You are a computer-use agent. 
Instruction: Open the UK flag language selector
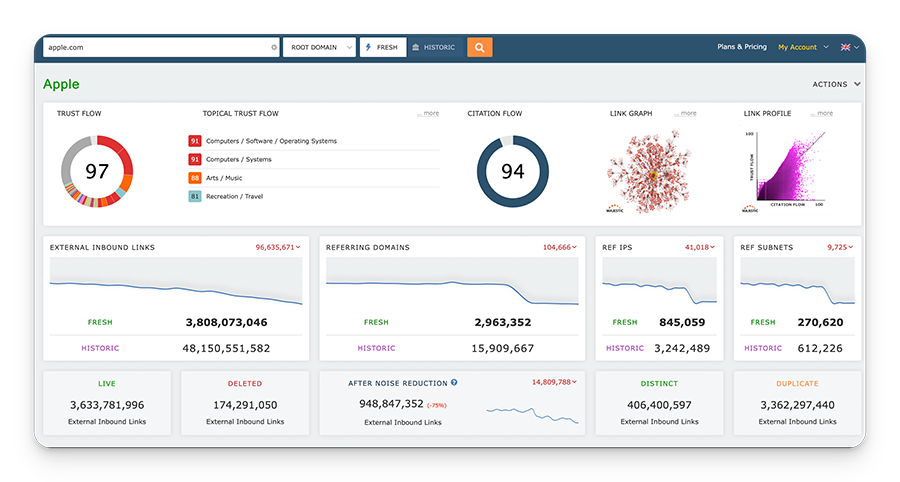pos(849,47)
